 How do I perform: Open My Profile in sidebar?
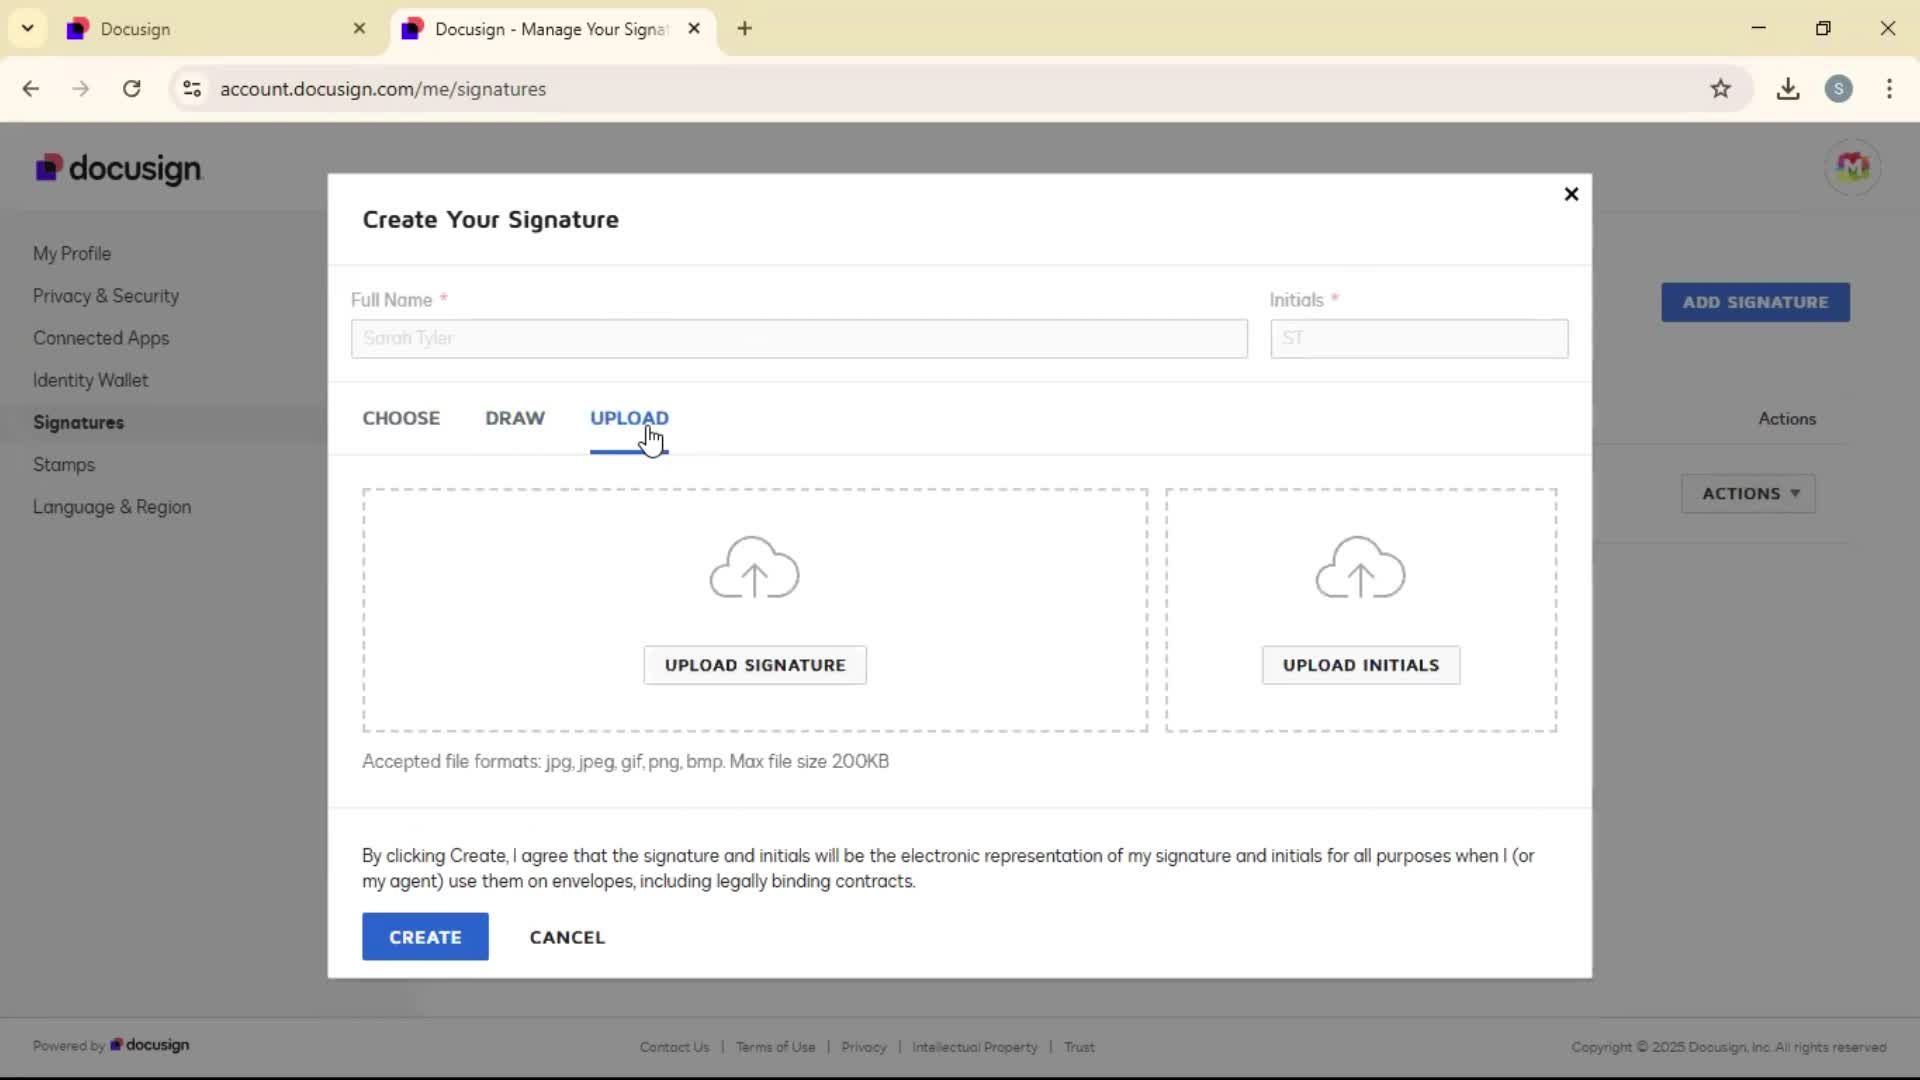[x=72, y=254]
